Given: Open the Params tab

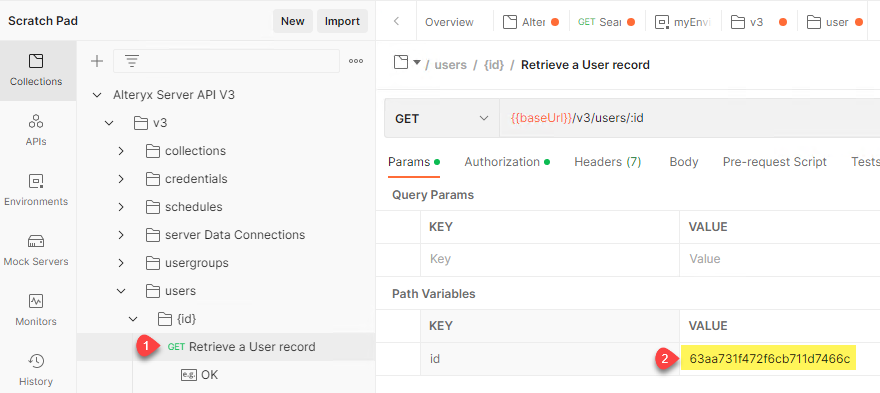Looking at the screenshot, I should [x=414, y=162].
